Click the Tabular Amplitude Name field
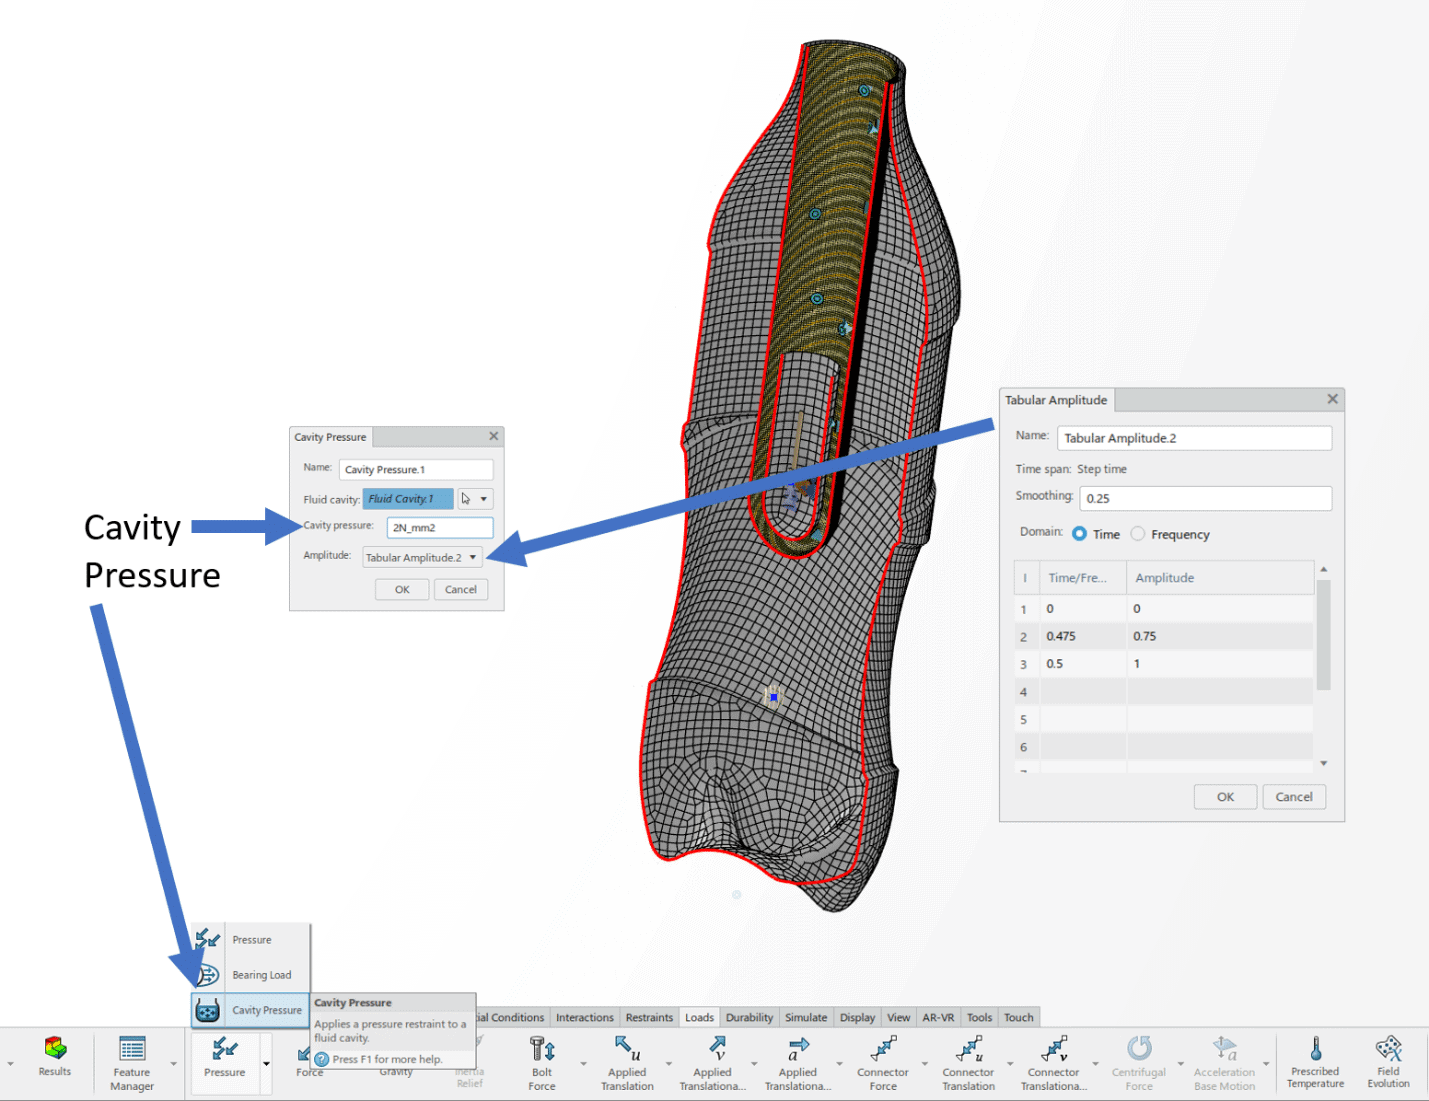Screen dimensions: 1429x1101 click(x=1194, y=438)
